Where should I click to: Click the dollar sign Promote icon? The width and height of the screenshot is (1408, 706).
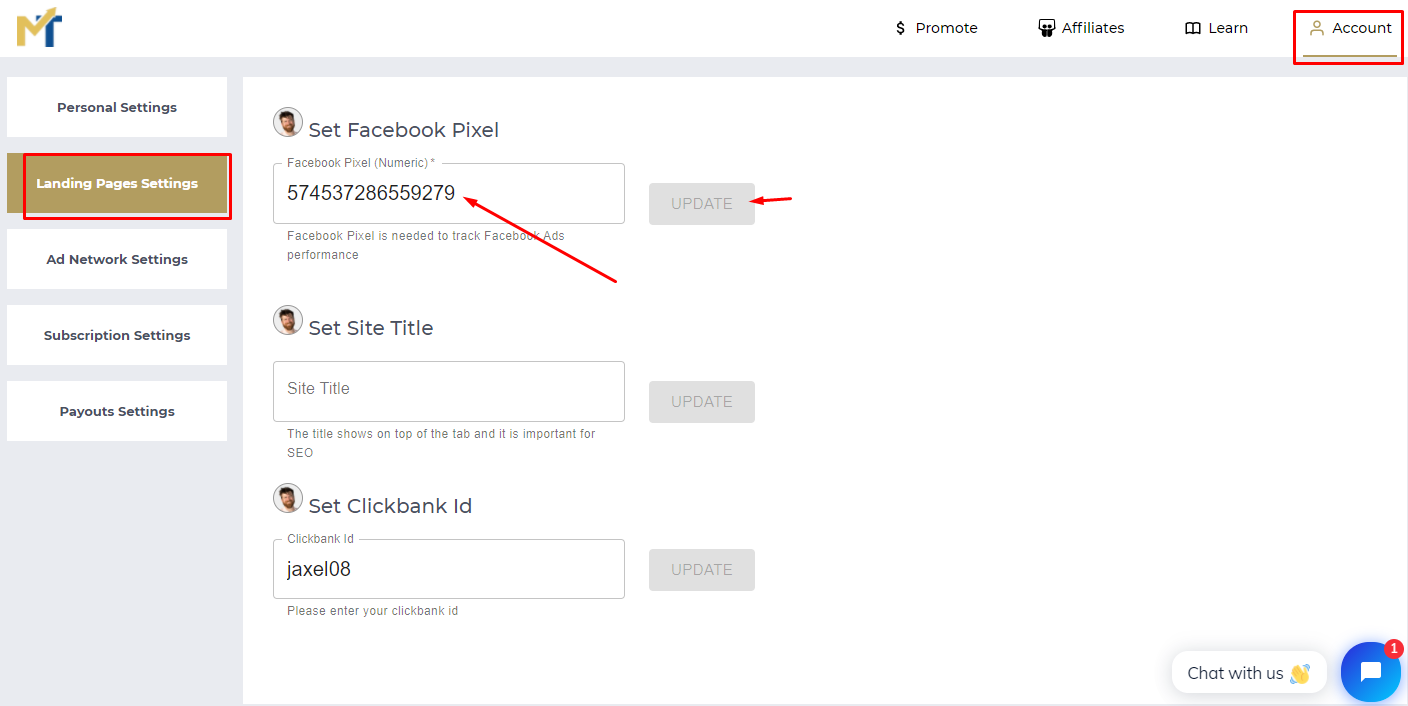(900, 28)
